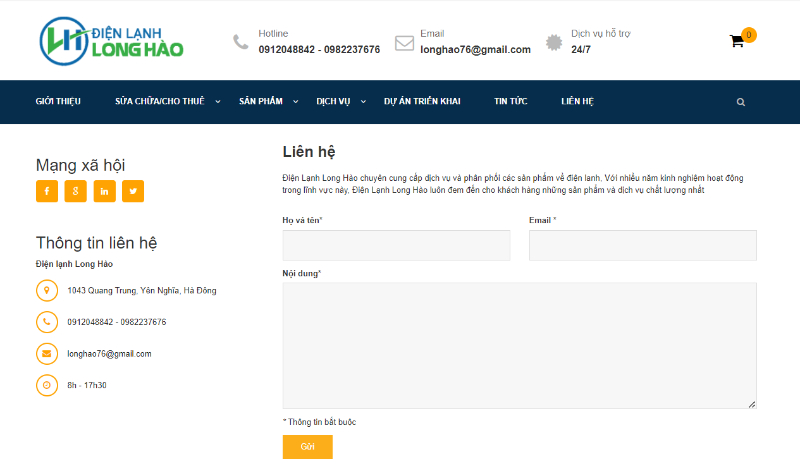Open the Sản phẩm menu item
Viewport: 800px width, 466px height.
pos(261,101)
